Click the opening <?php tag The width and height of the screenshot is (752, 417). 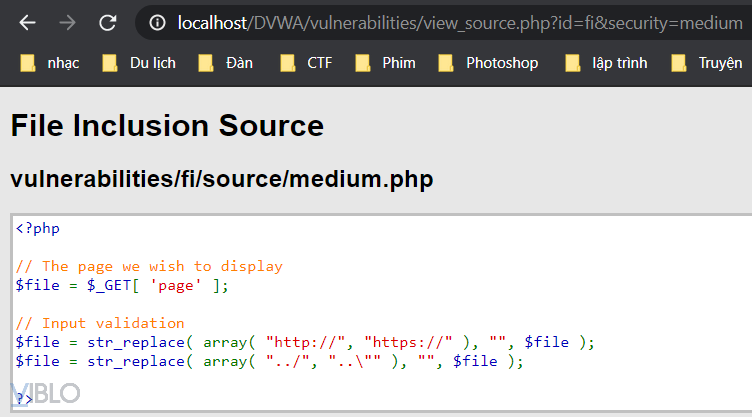[x=38, y=228]
